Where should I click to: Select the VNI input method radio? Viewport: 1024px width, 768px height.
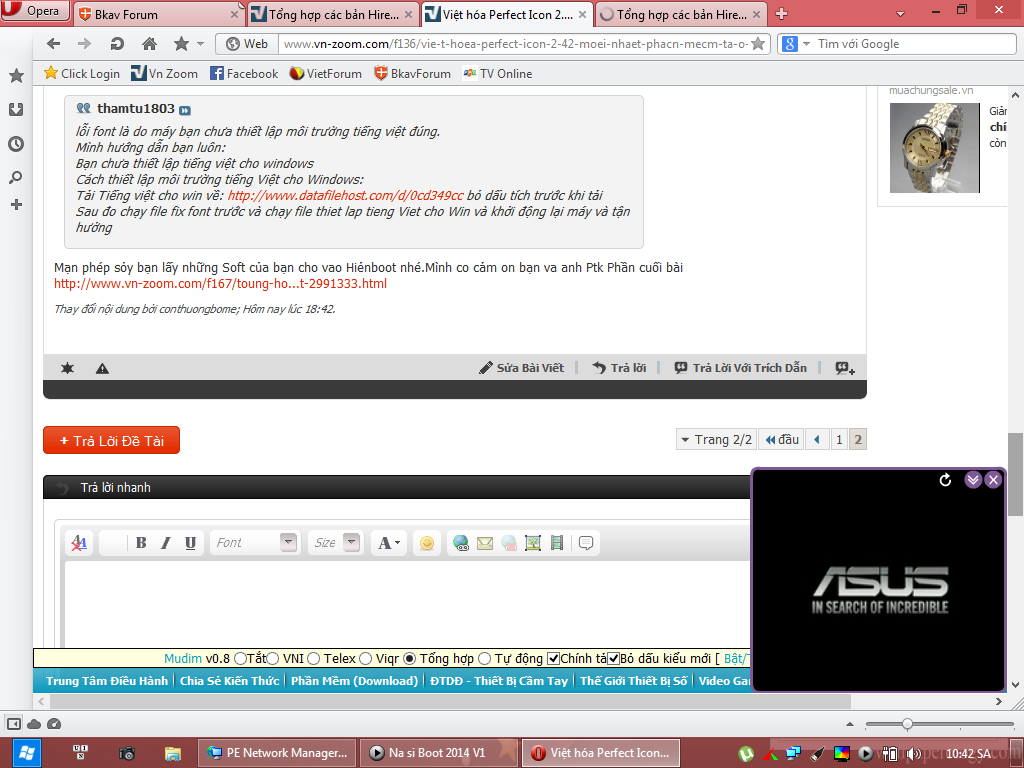pyautogui.click(x=273, y=658)
